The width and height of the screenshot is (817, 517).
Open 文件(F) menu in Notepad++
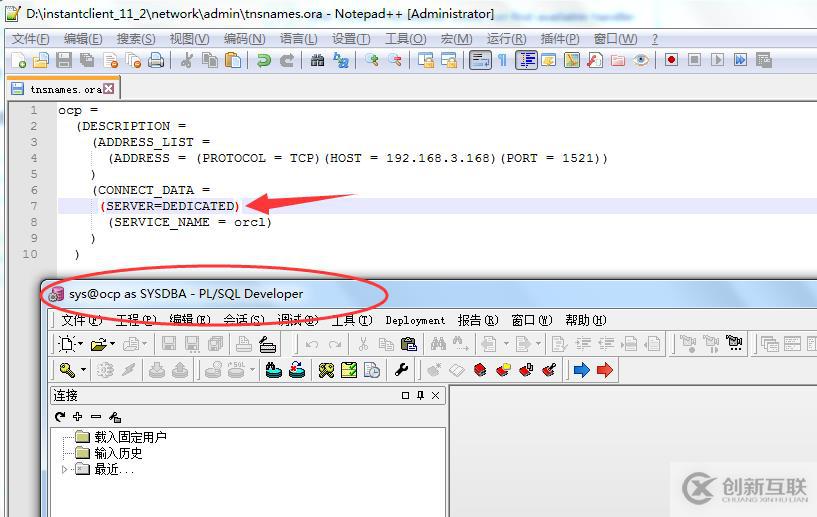[30, 39]
